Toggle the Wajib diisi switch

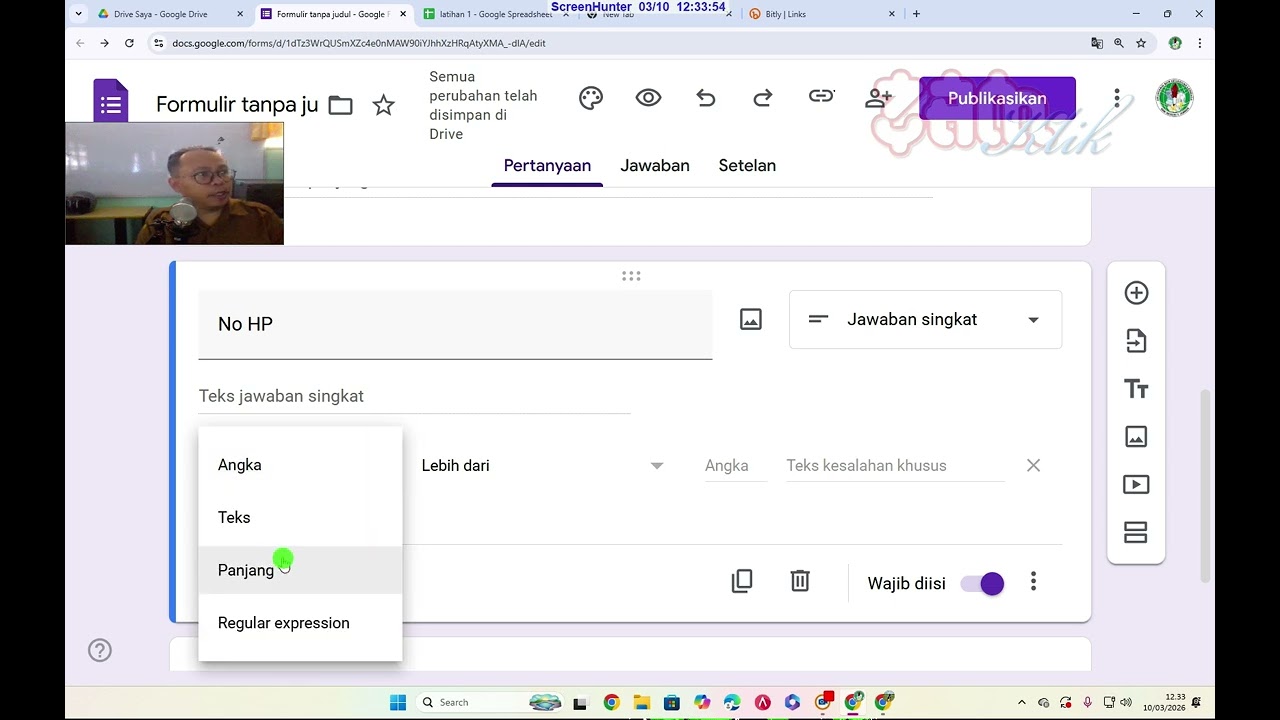coord(982,584)
